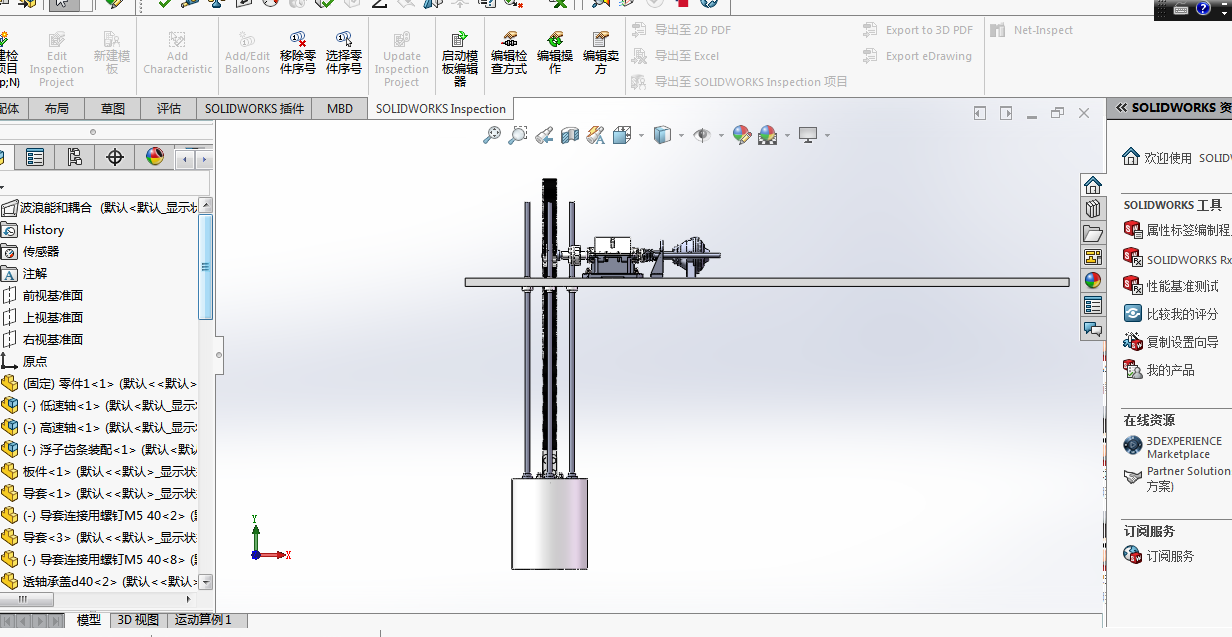Click the 选择零件序号 select balloons tool
The image size is (1232, 637).
[344, 52]
